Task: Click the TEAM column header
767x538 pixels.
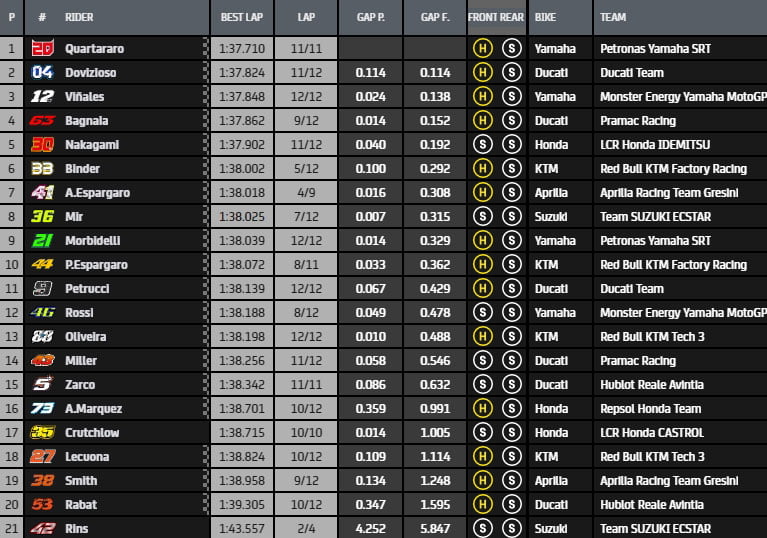Action: [613, 17]
